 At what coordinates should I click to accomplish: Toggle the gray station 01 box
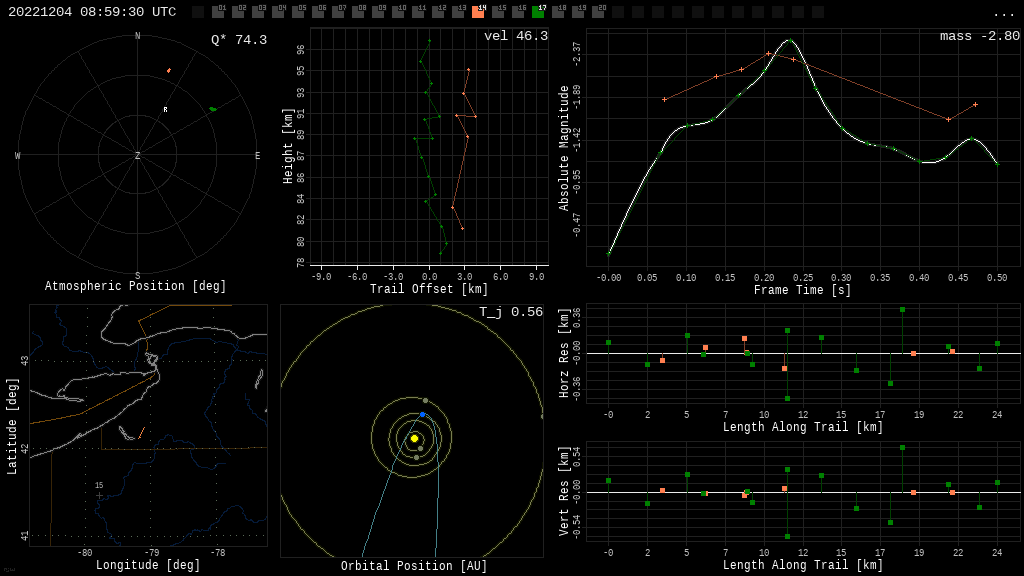tap(218, 12)
